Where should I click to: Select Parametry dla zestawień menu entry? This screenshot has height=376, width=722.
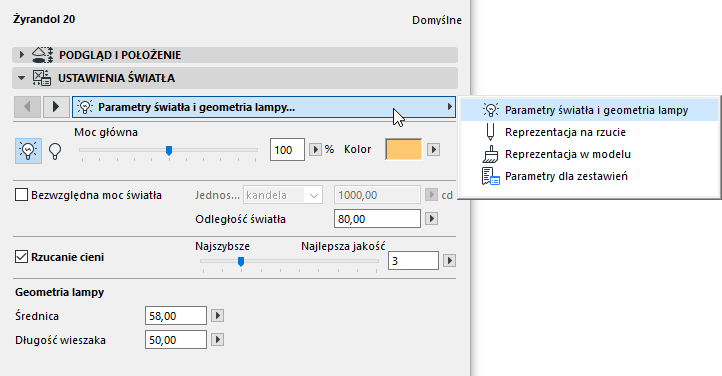(589, 176)
